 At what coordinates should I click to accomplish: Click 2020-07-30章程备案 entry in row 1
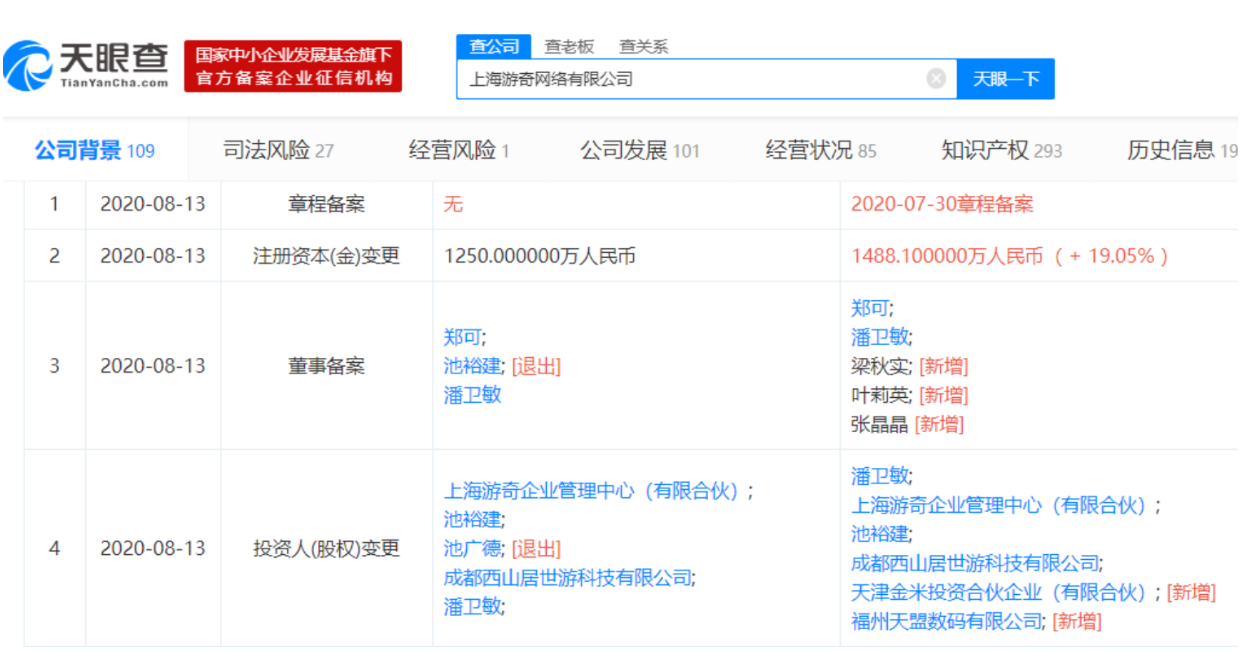click(x=941, y=205)
